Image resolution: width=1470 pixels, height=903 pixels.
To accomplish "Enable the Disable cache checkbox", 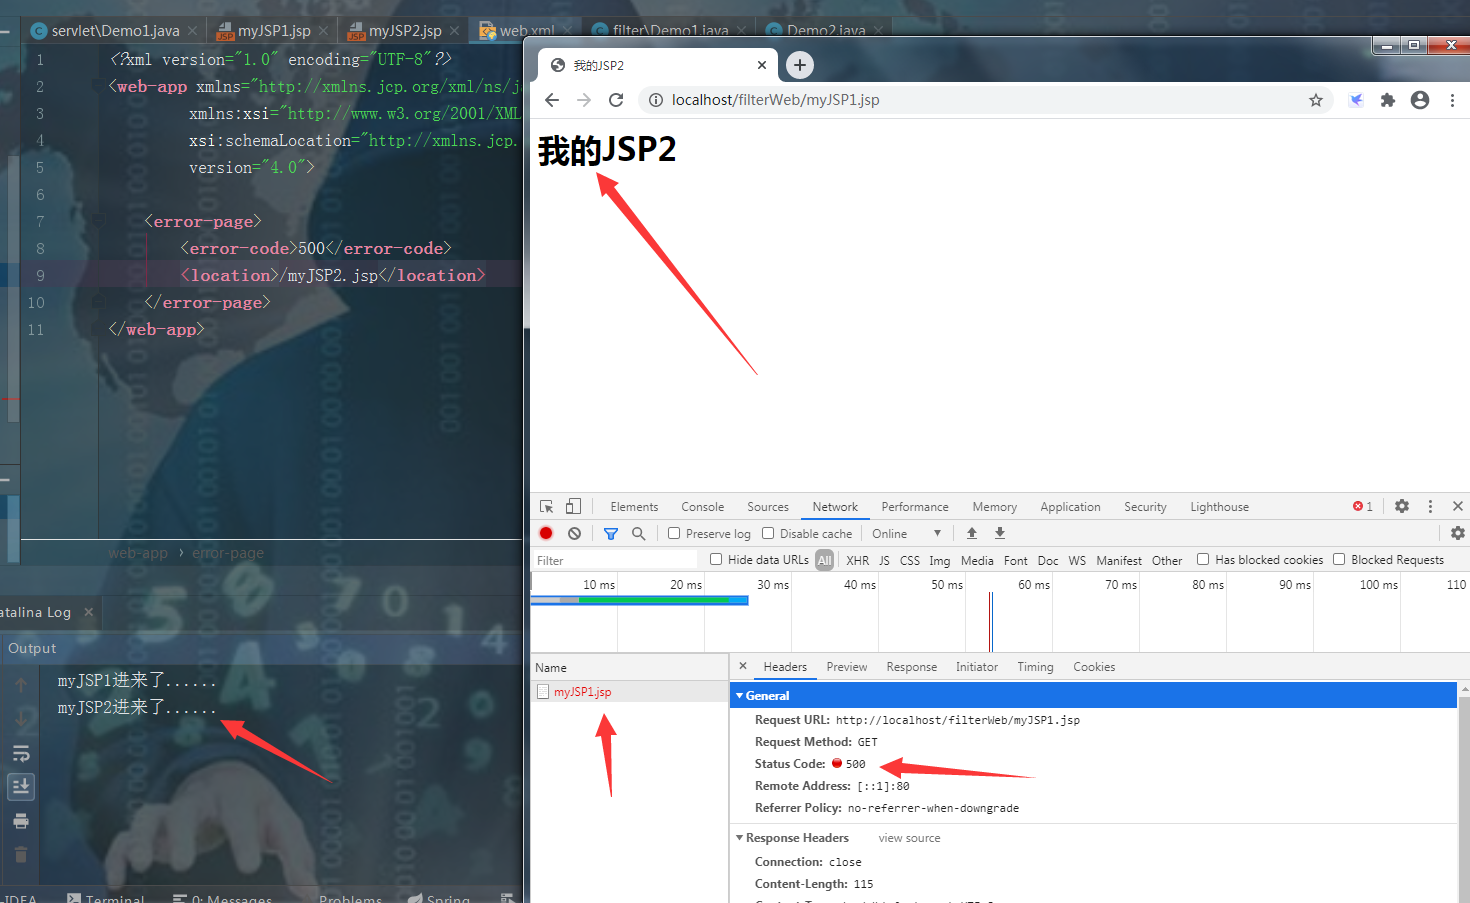I will 768,533.
